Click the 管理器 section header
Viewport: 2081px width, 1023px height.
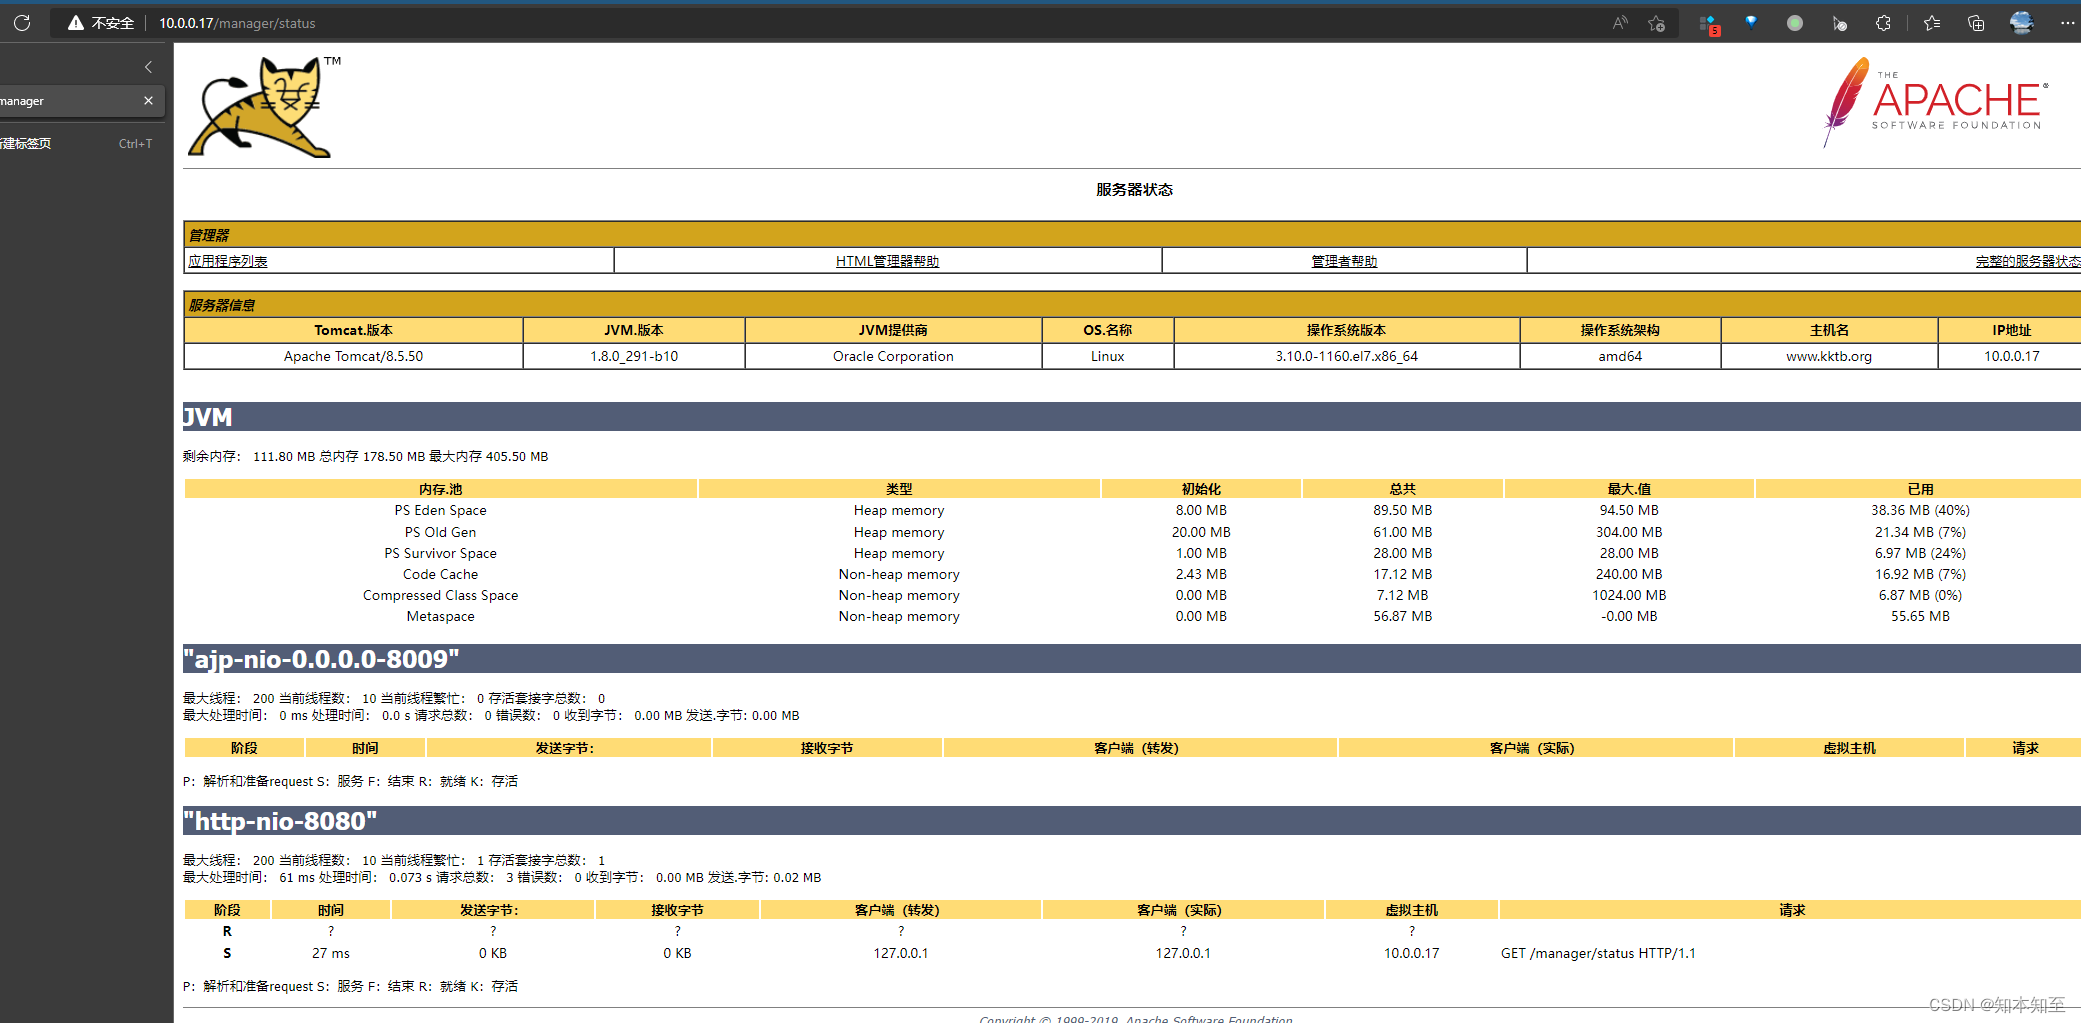pos(1132,235)
